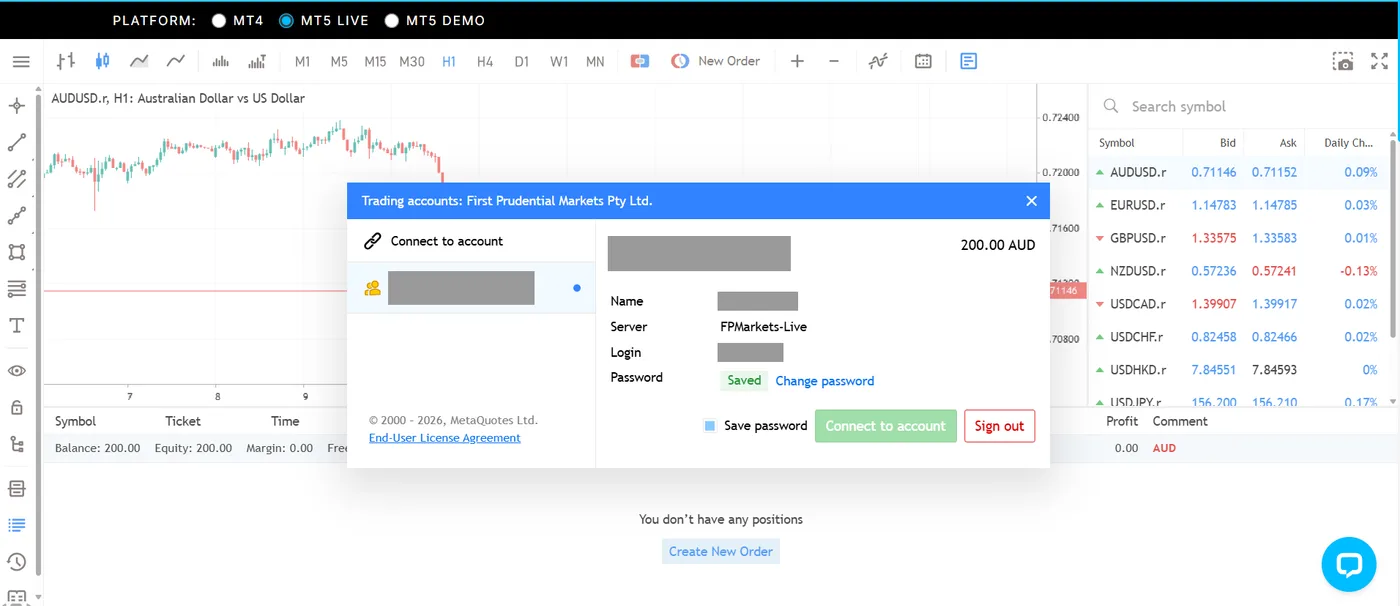
Task: Show tick volumes on the chart
Action: pyautogui.click(x=220, y=61)
